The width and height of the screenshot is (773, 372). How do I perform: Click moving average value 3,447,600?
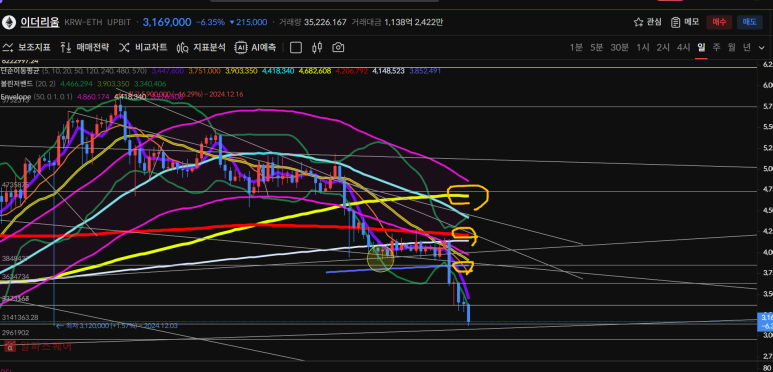(x=168, y=71)
